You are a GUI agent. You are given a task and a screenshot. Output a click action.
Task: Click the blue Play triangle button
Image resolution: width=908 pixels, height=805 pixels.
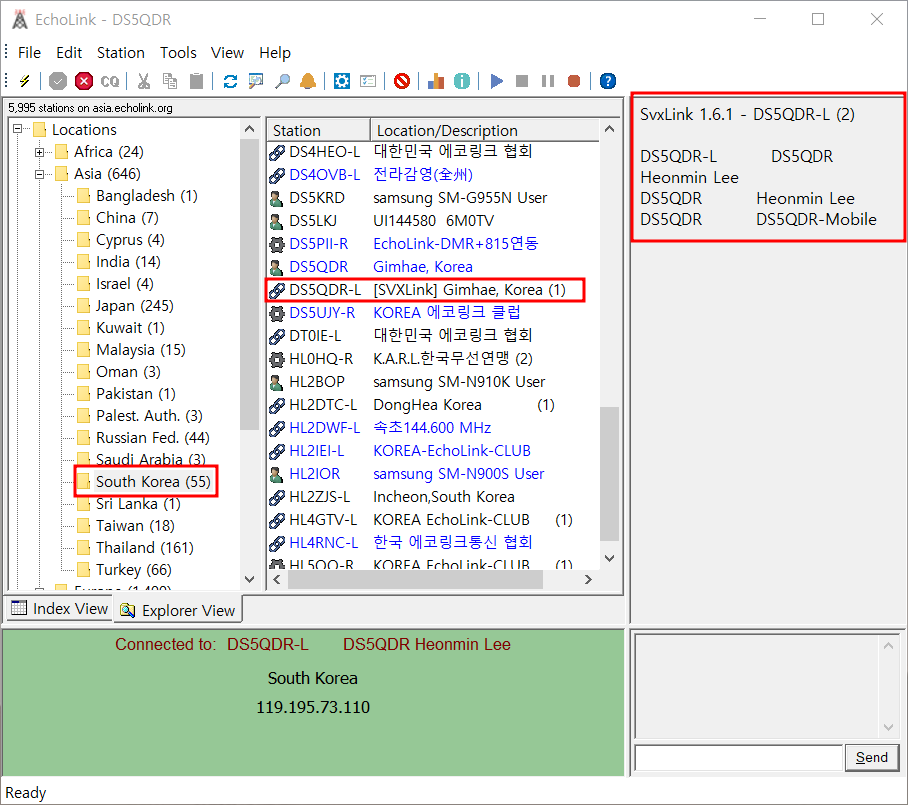click(x=496, y=81)
